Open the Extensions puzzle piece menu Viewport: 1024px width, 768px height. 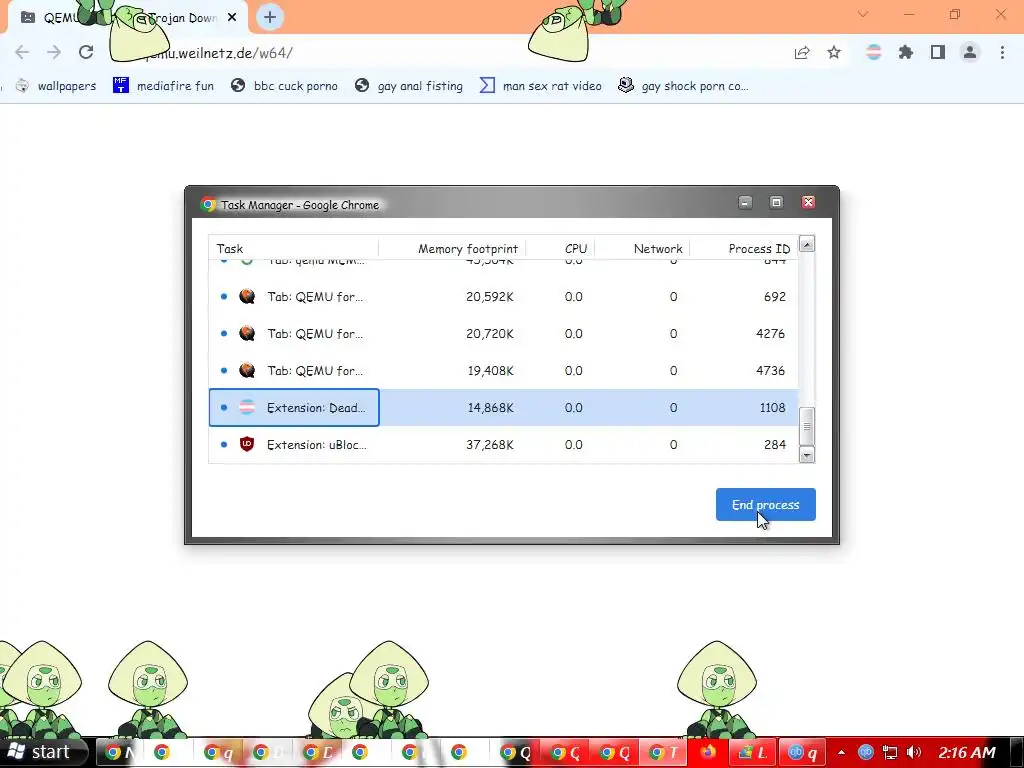click(906, 52)
